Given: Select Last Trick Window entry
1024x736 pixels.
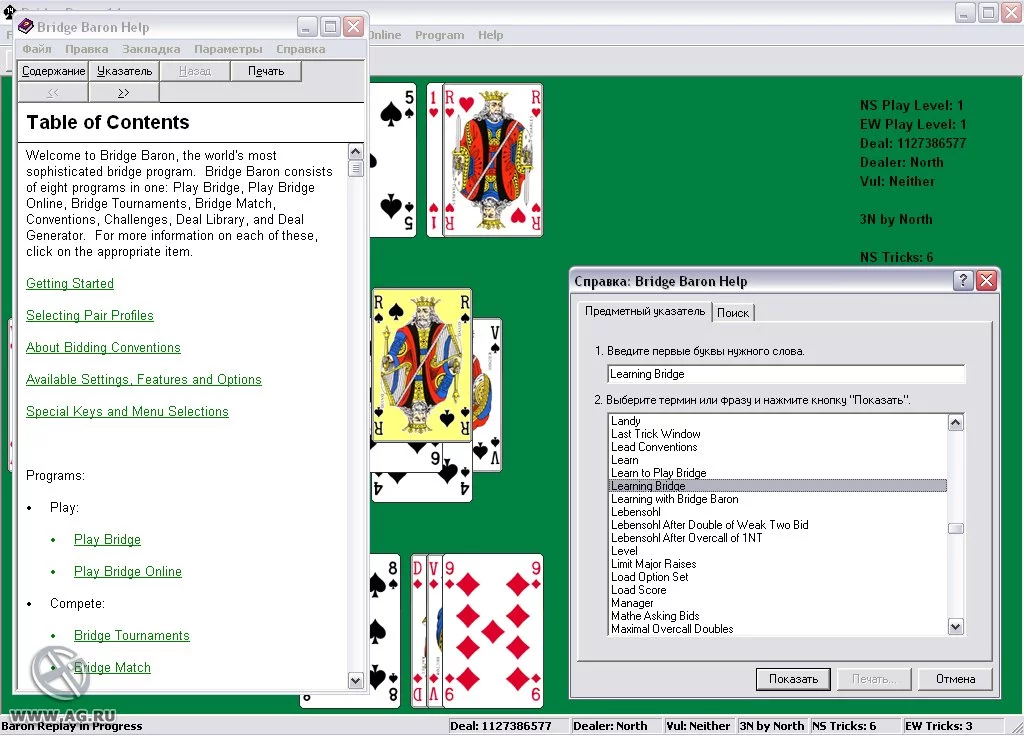Looking at the screenshot, I should [x=656, y=434].
